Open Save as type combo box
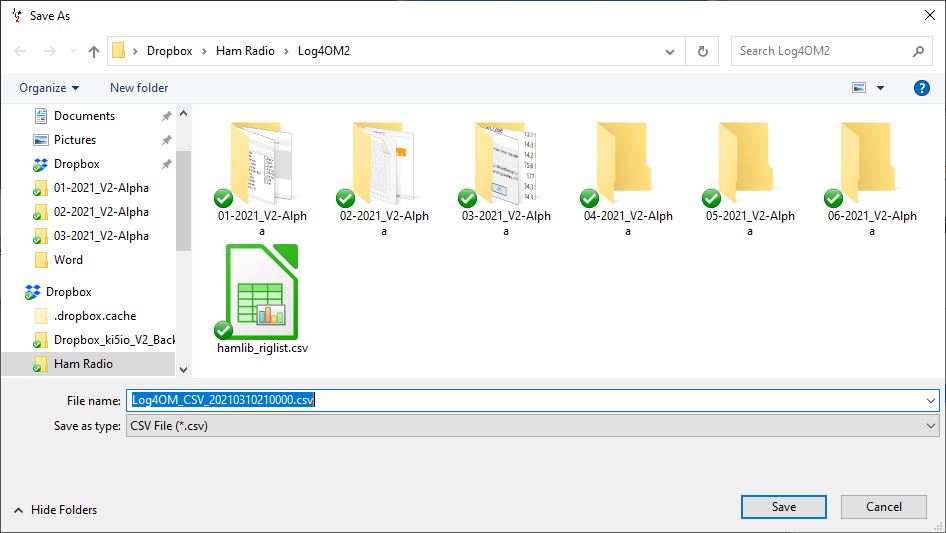The image size is (946, 533). pyautogui.click(x=532, y=426)
